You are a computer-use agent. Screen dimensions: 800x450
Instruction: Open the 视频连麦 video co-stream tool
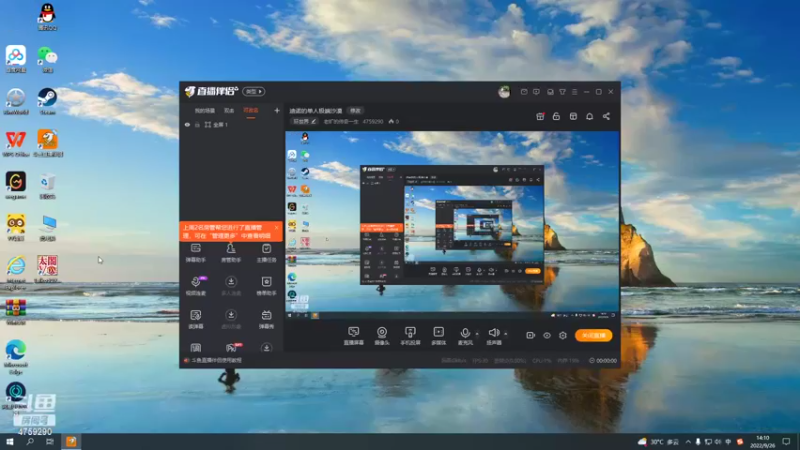[195, 286]
